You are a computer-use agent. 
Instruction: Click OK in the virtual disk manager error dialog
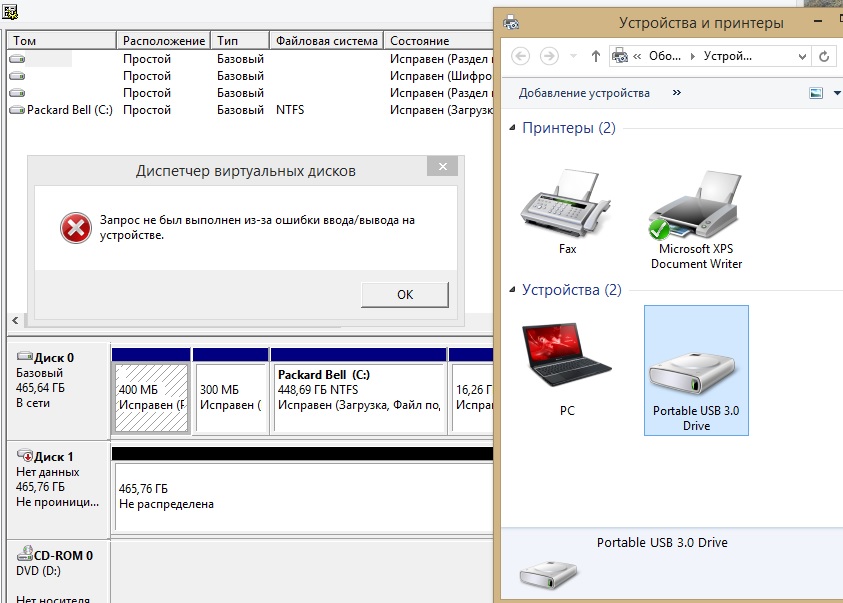pyautogui.click(x=405, y=295)
